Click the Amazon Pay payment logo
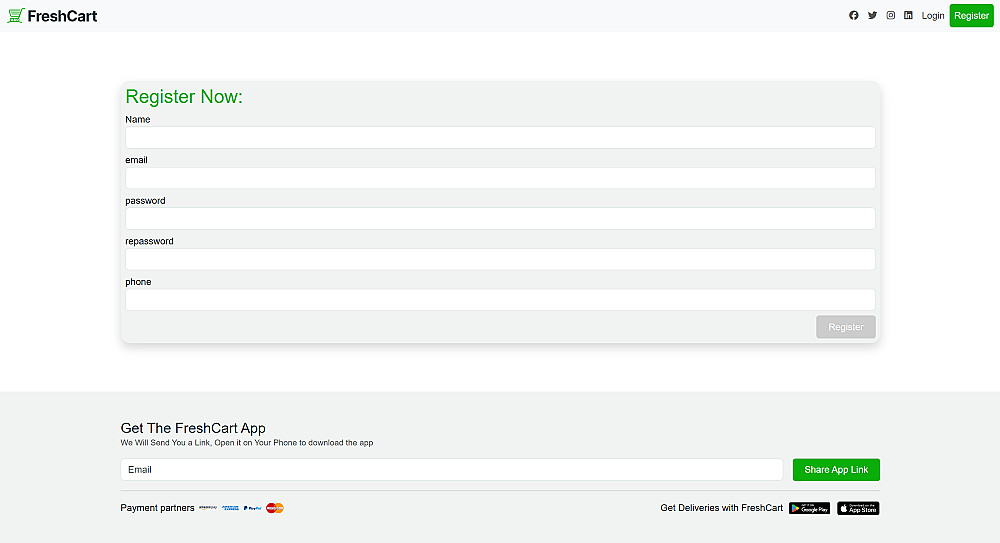The height and width of the screenshot is (543, 1000). [208, 508]
